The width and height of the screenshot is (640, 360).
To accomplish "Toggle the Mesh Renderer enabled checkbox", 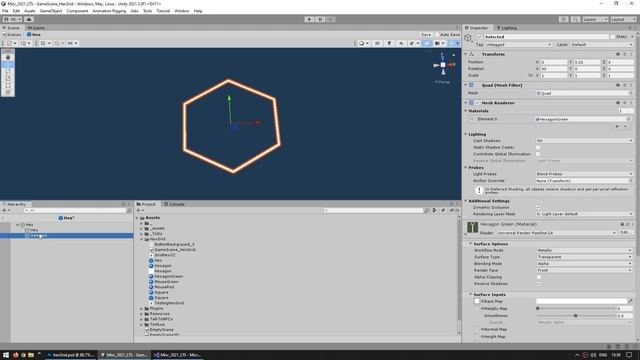I will coord(478,103).
